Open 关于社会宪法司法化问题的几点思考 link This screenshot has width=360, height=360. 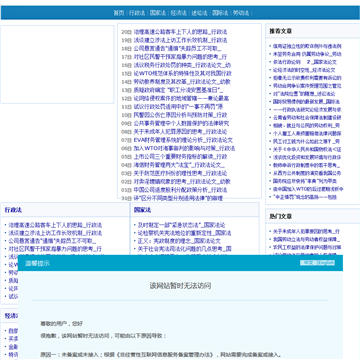tap(185, 249)
